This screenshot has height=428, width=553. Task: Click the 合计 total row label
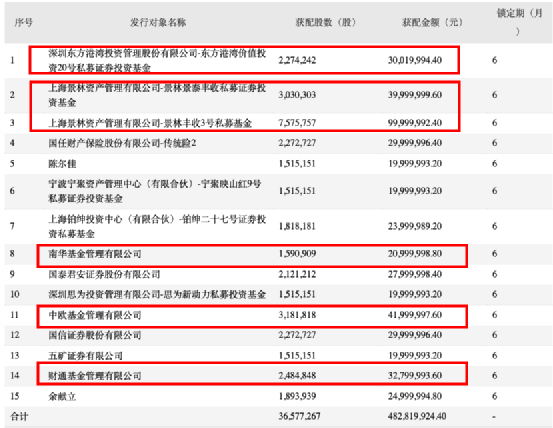(19, 416)
